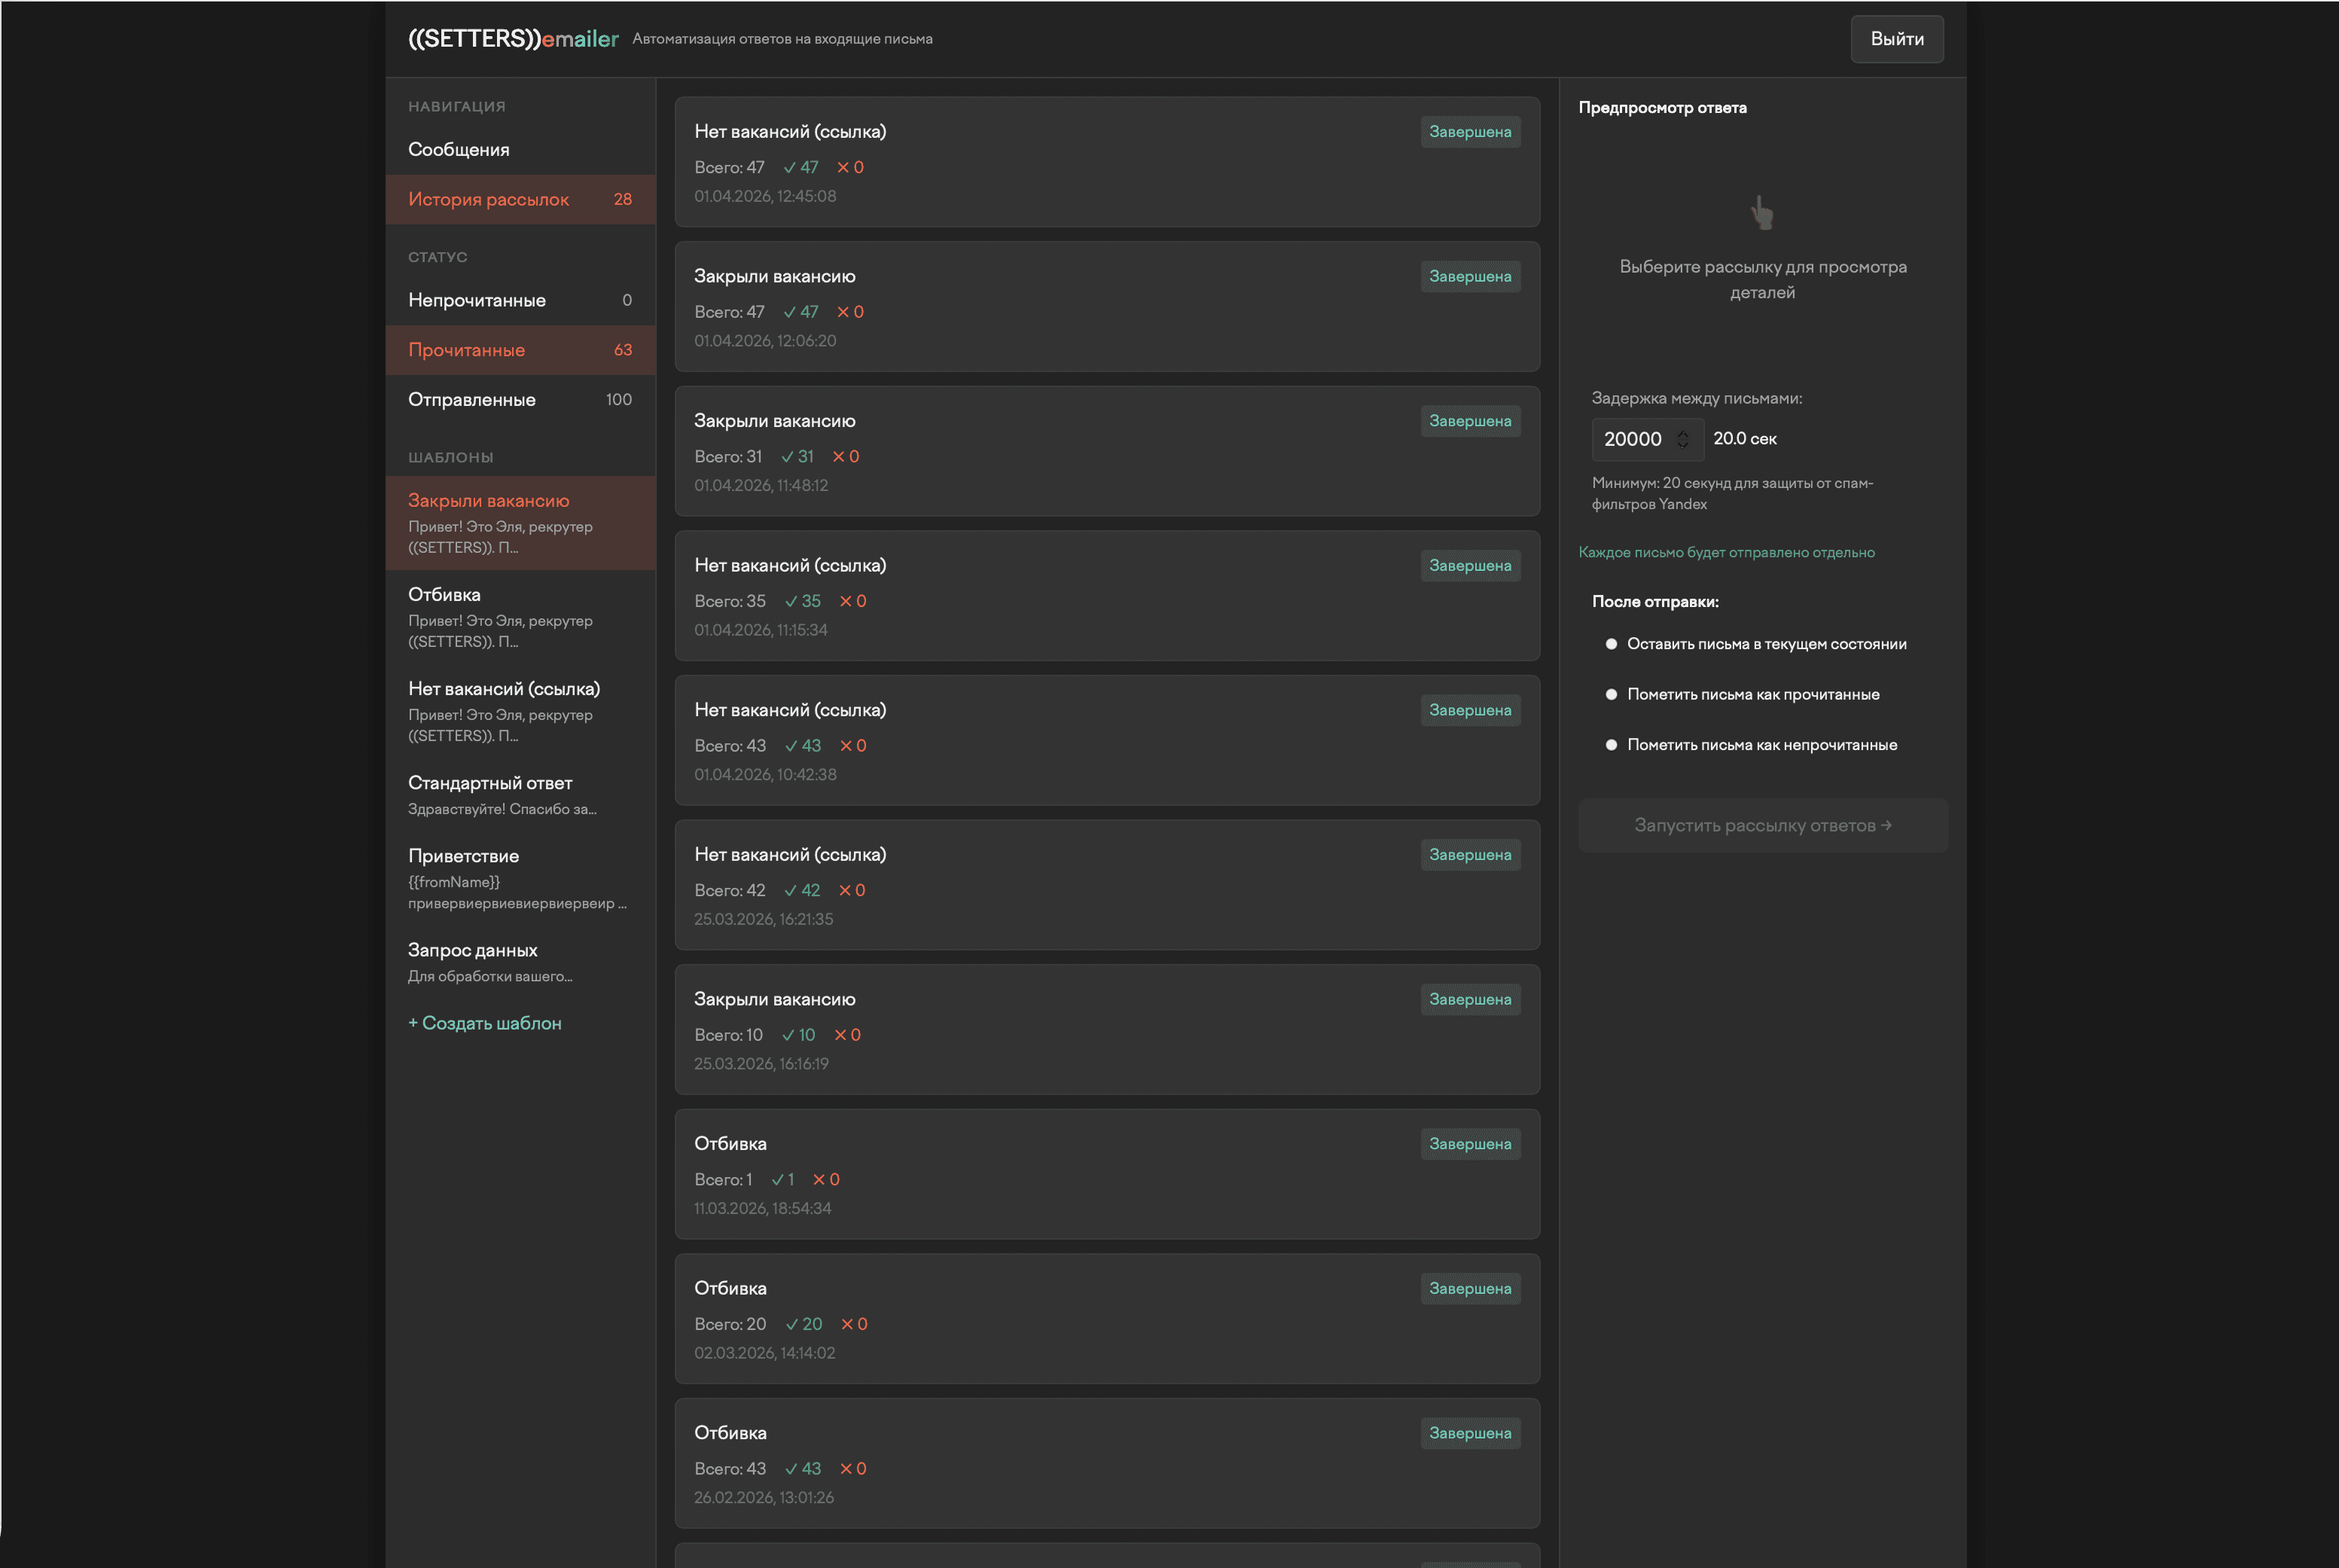Click lower stepper arrow to decrease delay
The image size is (2339, 1568).
pos(1682,445)
